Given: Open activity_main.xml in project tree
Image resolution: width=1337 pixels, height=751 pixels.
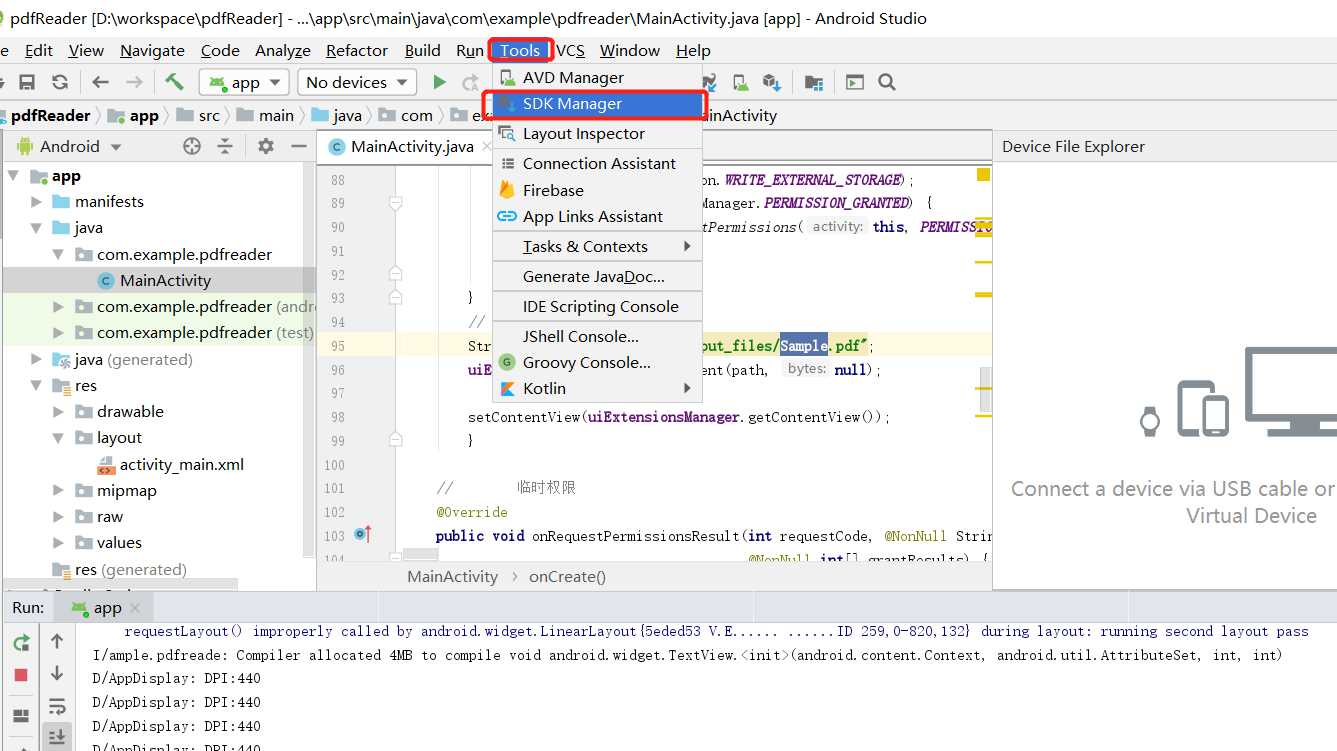Looking at the screenshot, I should point(181,465).
